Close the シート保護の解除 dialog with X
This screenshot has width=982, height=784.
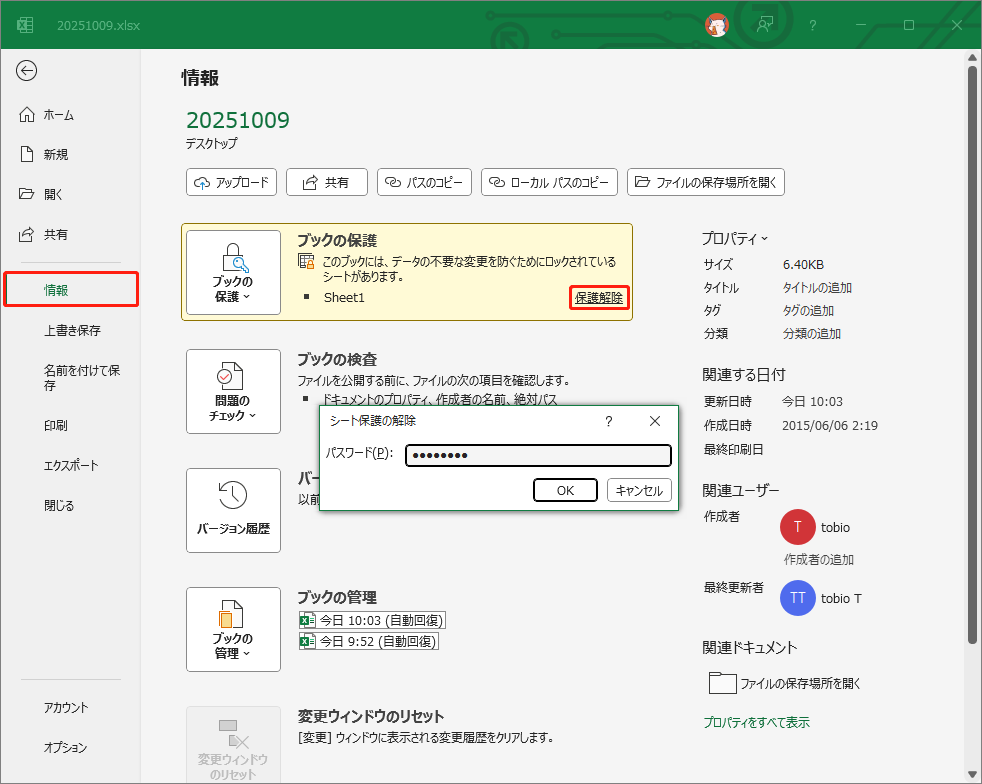point(655,422)
